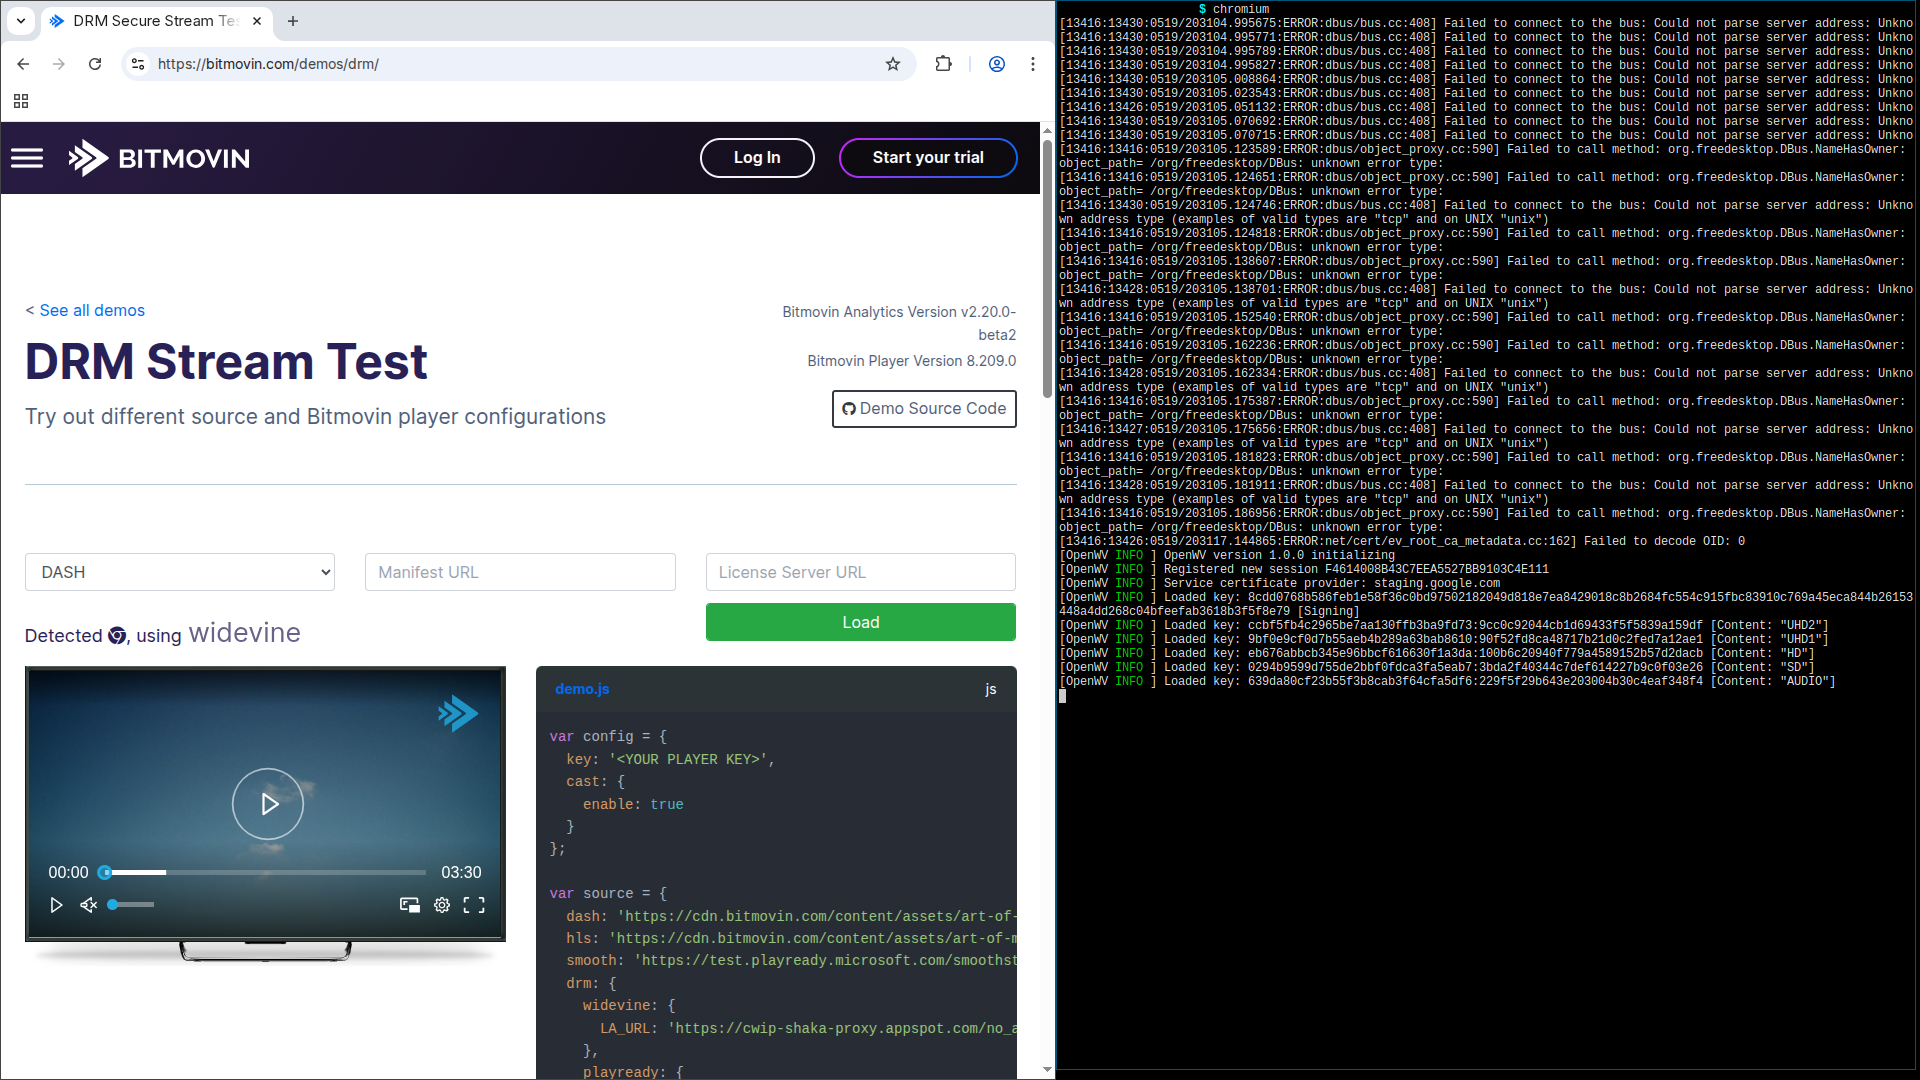
Task: Focus the License Server URL field
Action: point(861,572)
